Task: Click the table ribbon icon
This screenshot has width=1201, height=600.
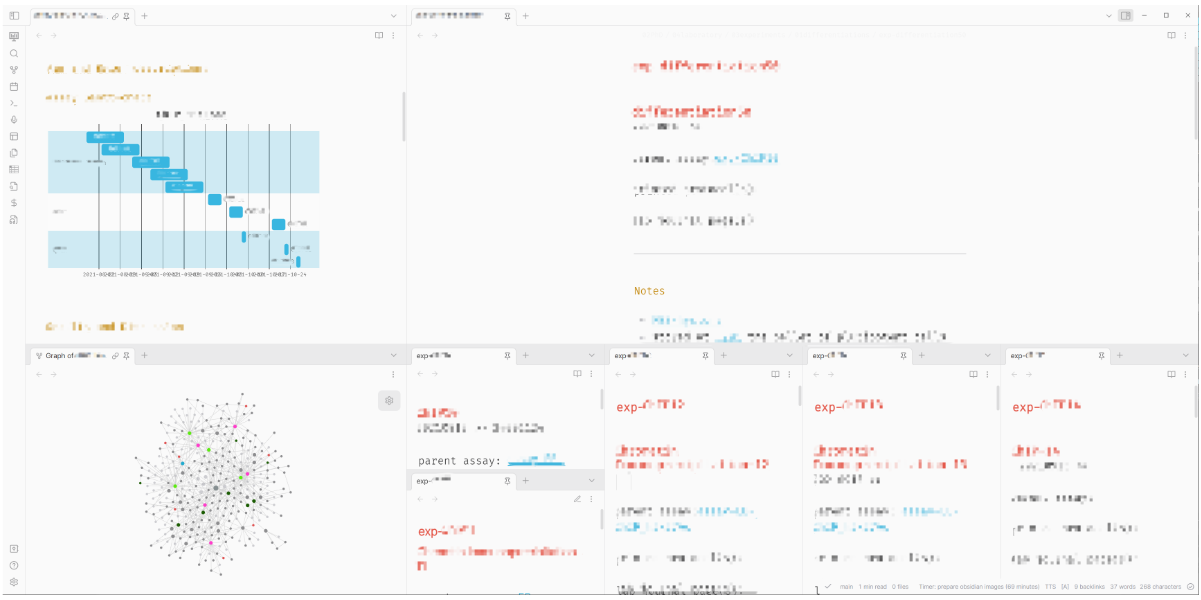Action: [x=14, y=169]
